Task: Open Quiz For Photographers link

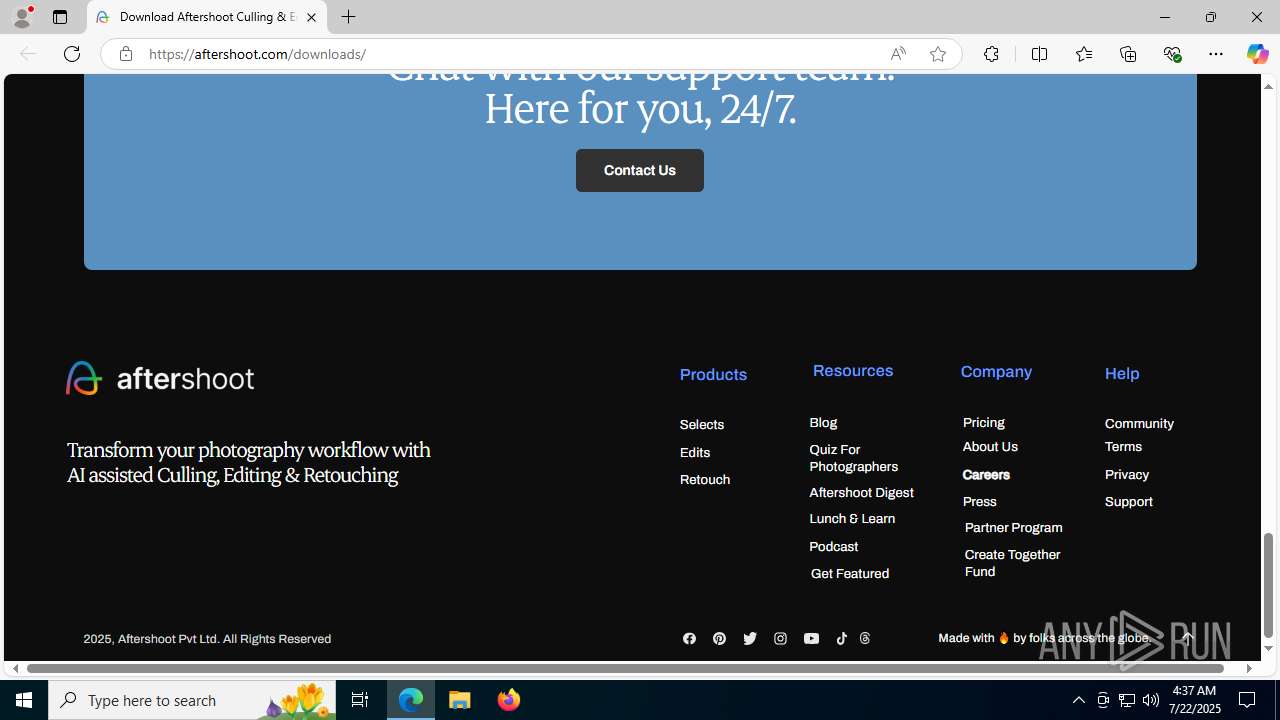Action: 853,458
